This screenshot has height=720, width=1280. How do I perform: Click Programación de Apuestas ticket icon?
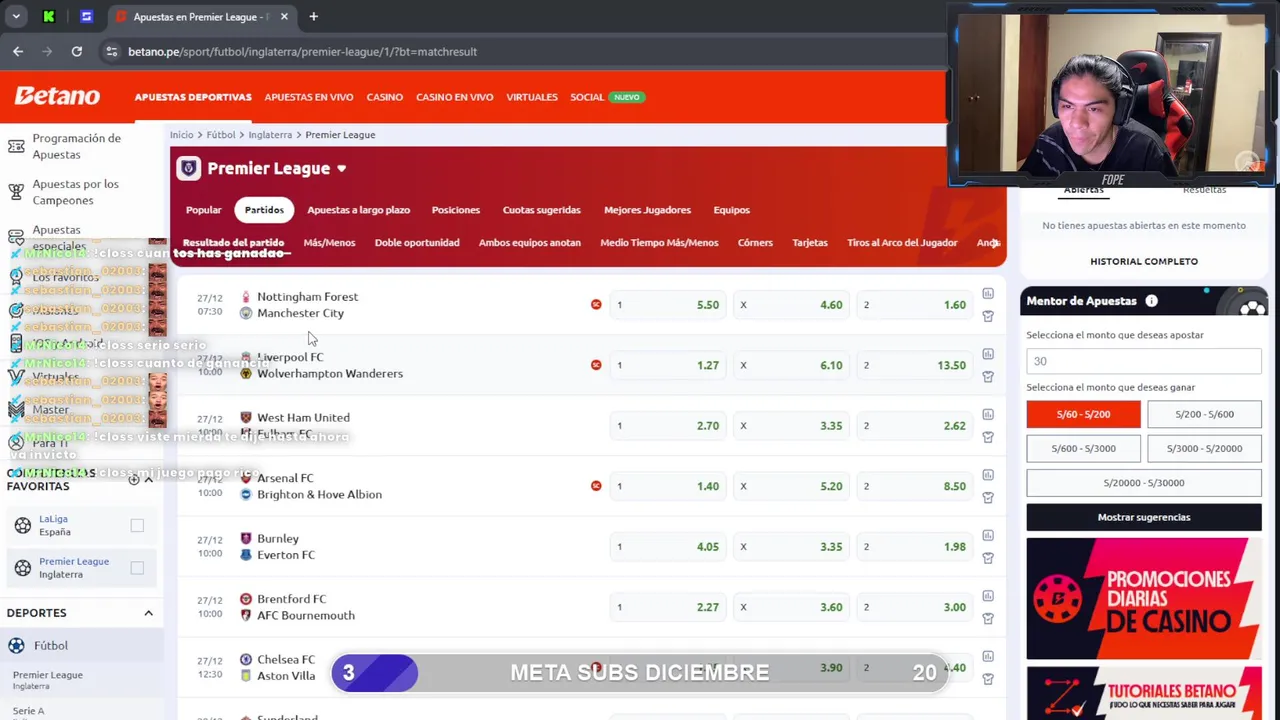(16, 146)
